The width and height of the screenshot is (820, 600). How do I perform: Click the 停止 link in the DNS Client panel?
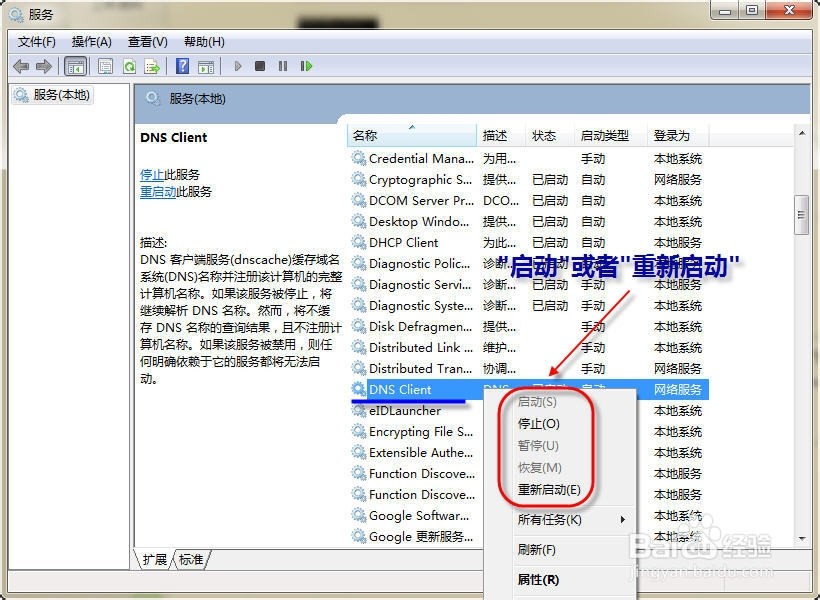152,174
